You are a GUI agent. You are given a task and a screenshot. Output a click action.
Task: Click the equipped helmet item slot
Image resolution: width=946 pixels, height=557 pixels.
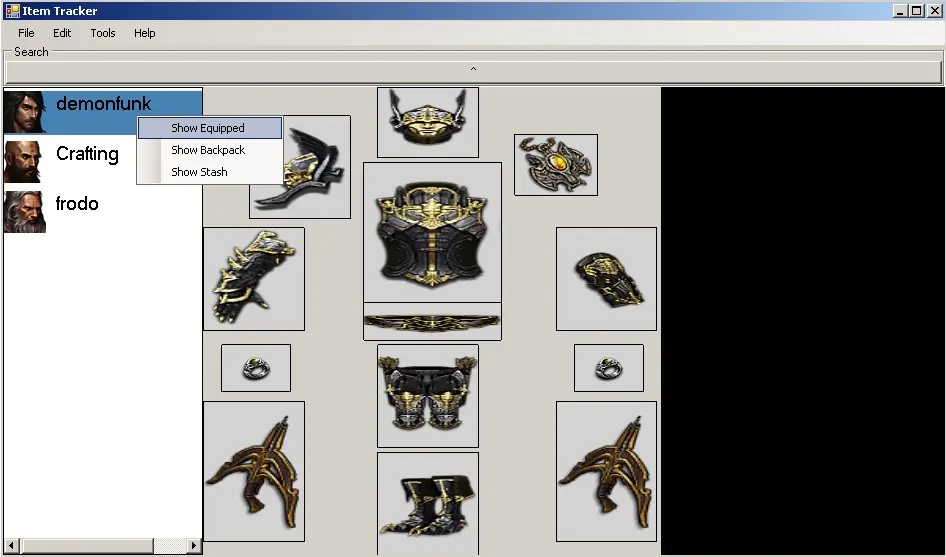pyautogui.click(x=428, y=123)
